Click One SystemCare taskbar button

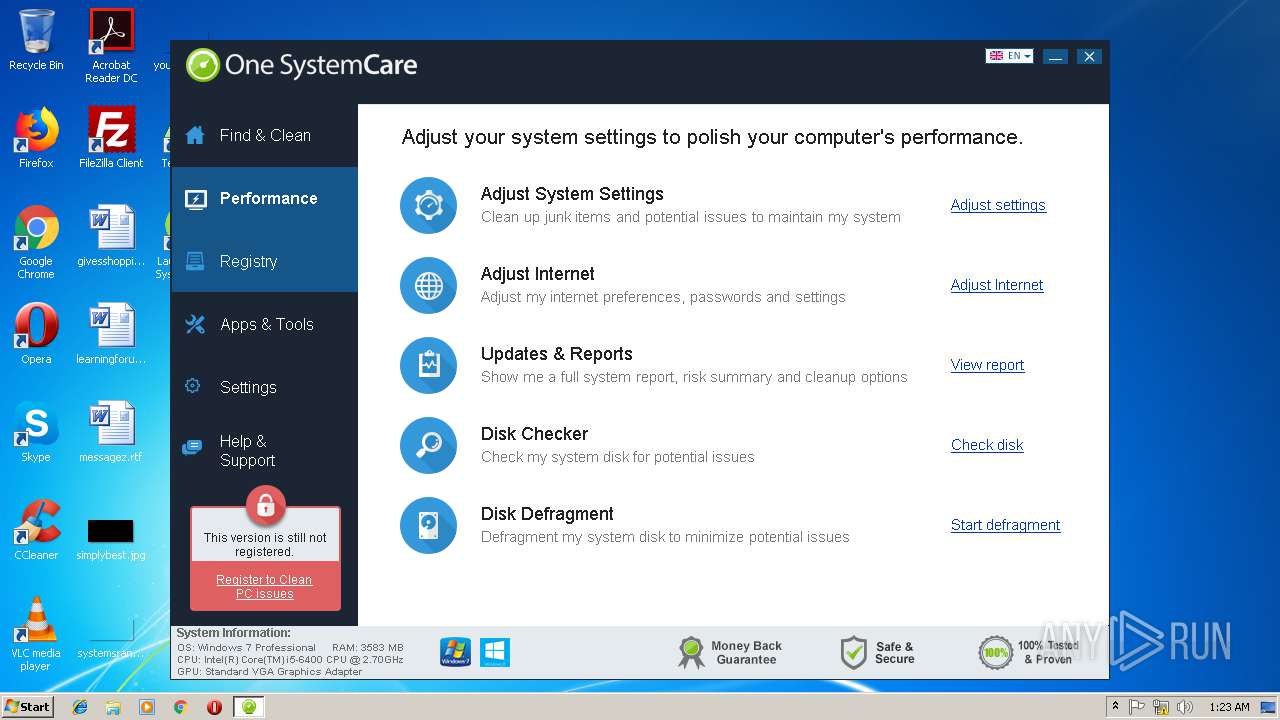pyautogui.click(x=249, y=706)
